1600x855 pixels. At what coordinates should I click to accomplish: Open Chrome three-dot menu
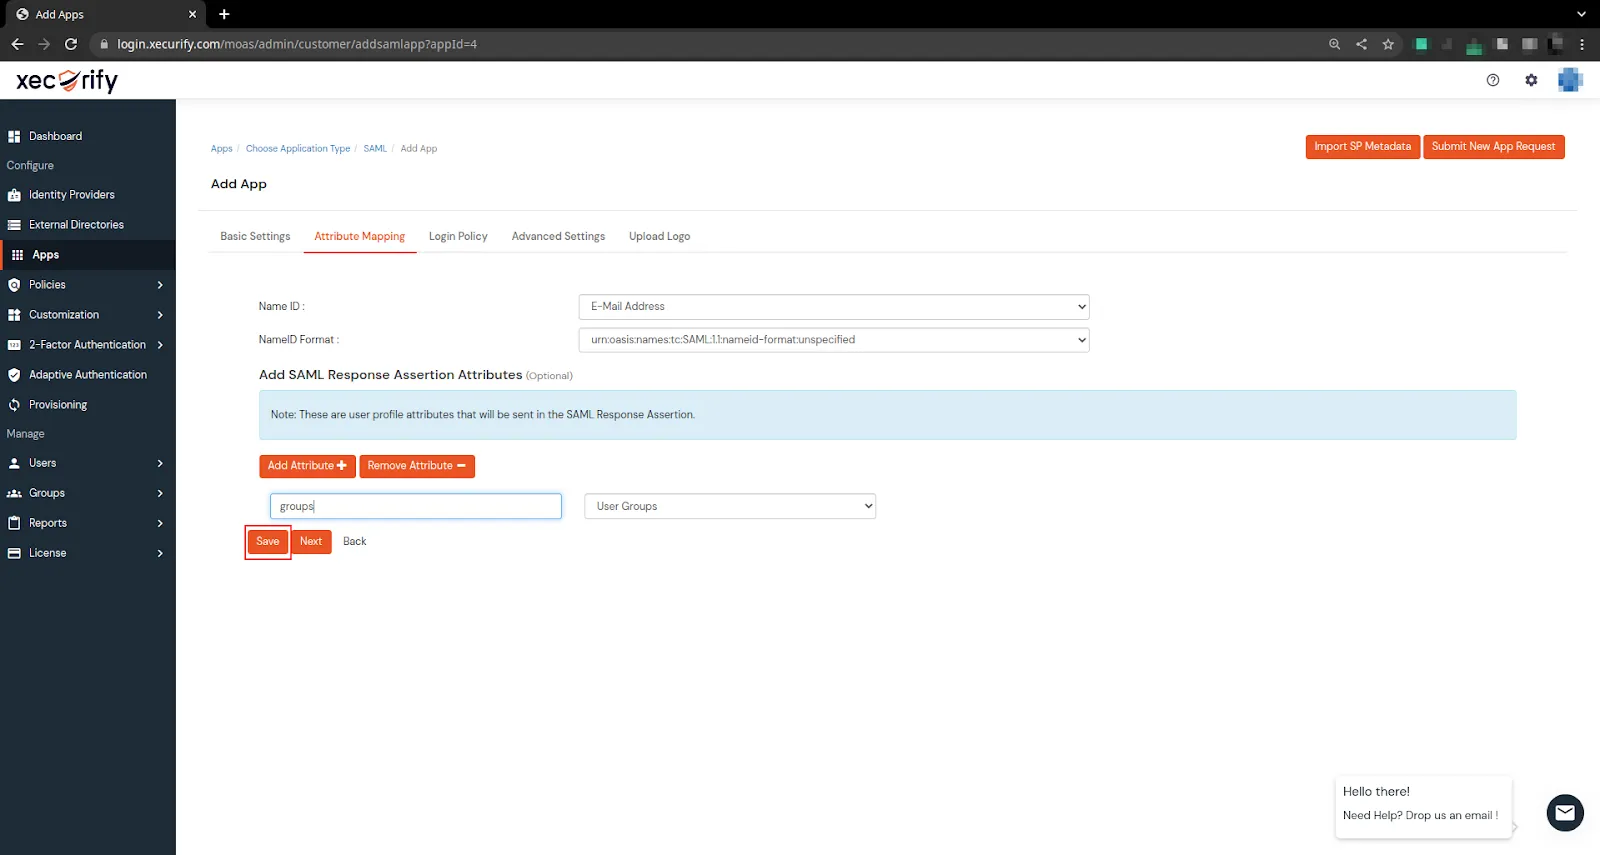point(1582,44)
